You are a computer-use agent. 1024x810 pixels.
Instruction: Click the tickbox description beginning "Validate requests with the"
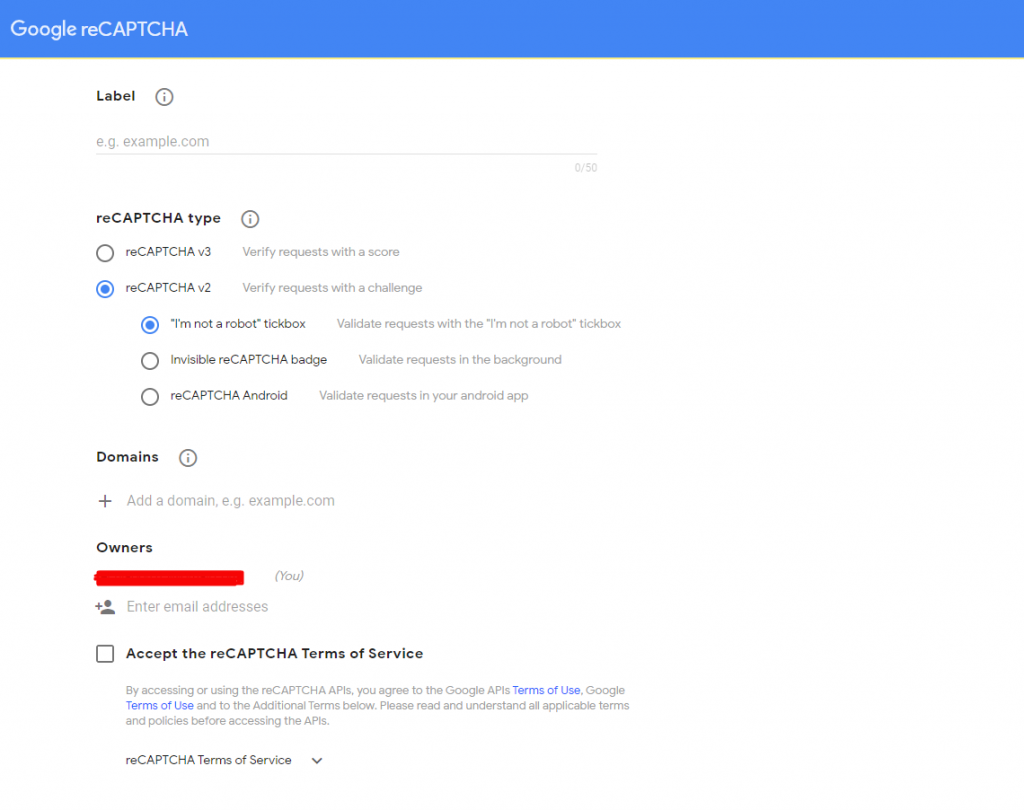tap(479, 324)
